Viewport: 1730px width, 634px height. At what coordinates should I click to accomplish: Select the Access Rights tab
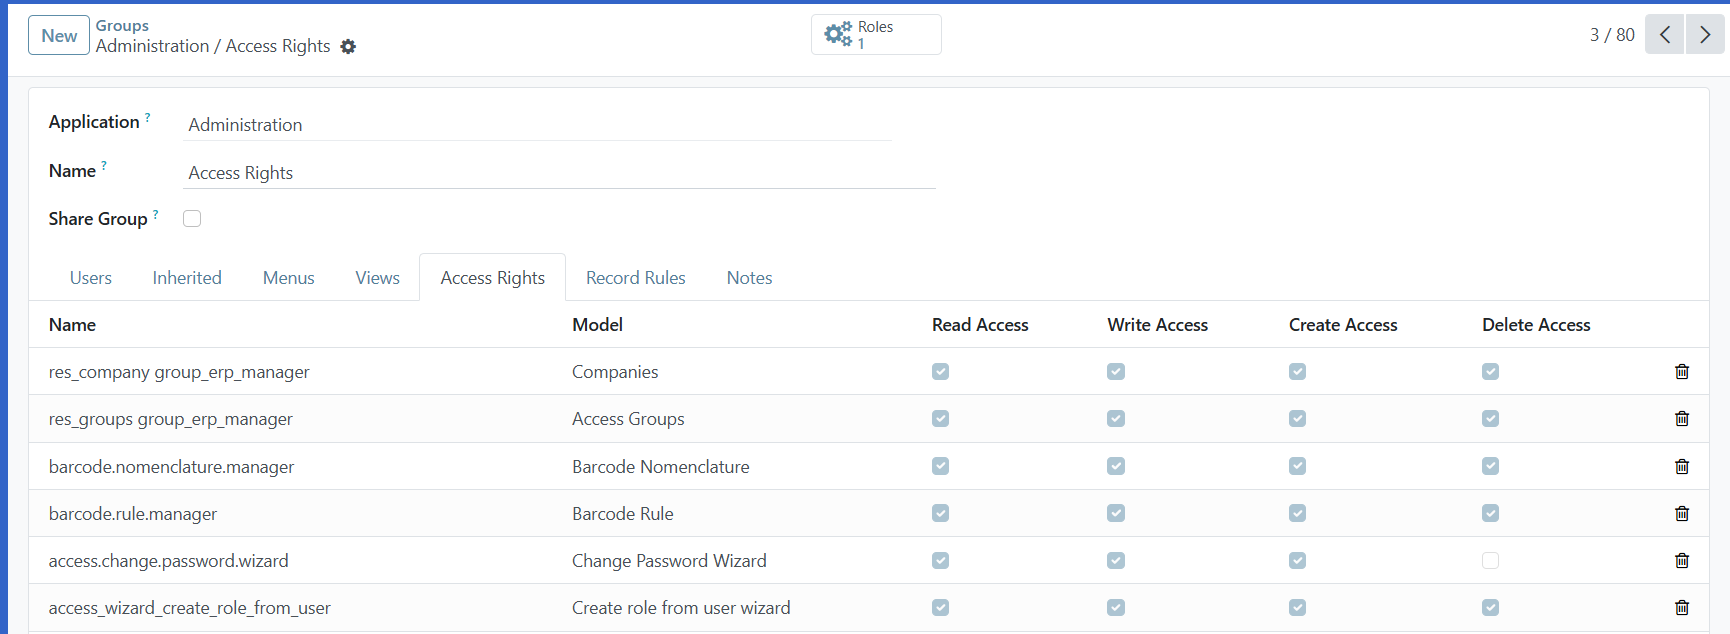tap(493, 278)
